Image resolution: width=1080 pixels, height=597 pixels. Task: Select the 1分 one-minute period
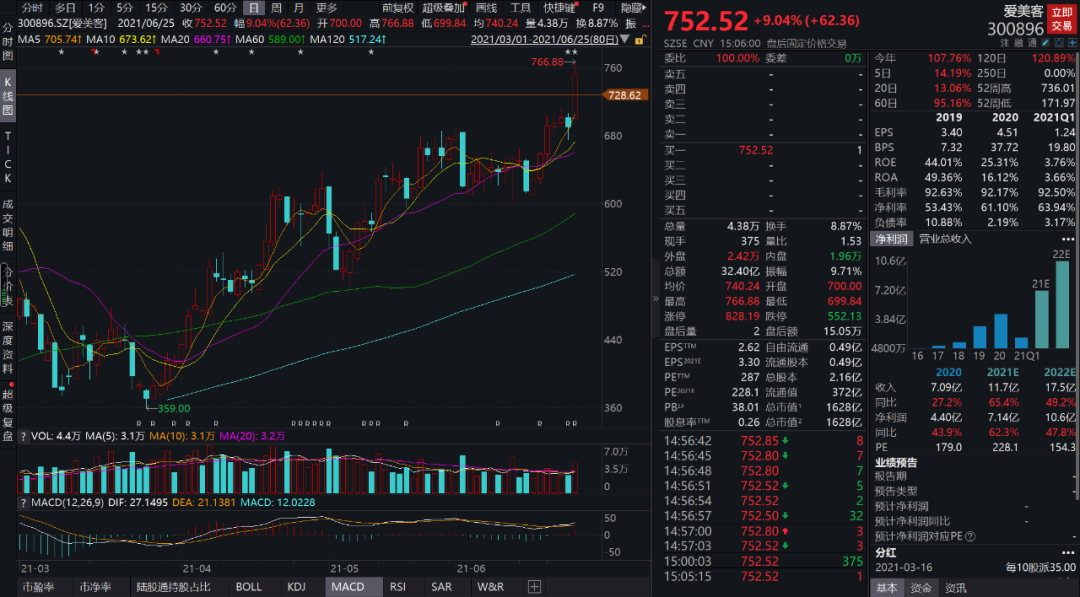point(96,8)
